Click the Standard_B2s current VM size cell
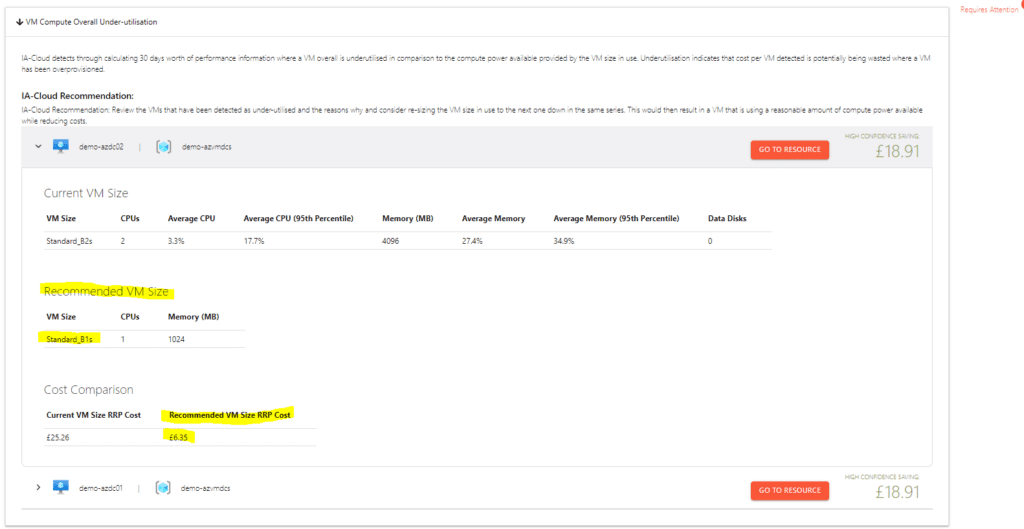 (x=70, y=241)
